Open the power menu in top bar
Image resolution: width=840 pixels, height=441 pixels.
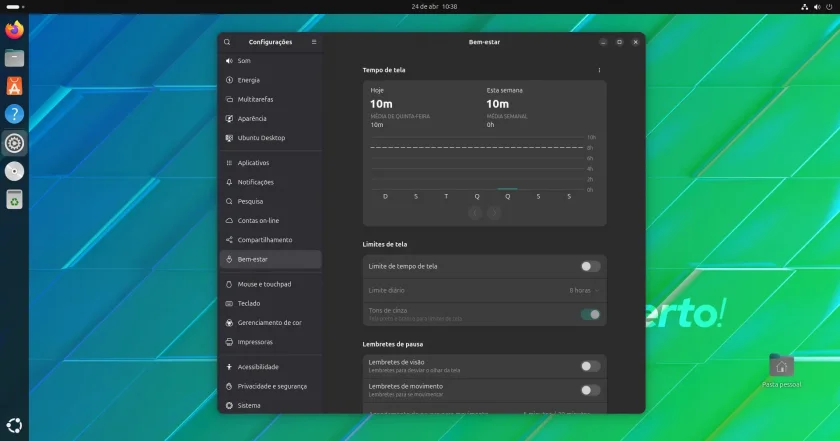point(829,7)
